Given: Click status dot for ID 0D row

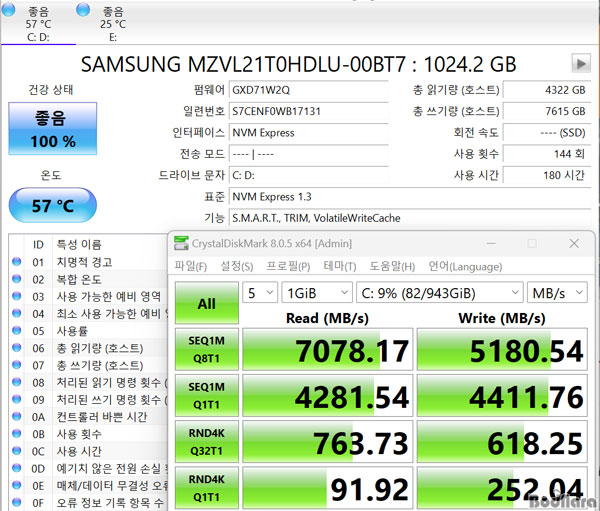Looking at the screenshot, I should (16, 468).
